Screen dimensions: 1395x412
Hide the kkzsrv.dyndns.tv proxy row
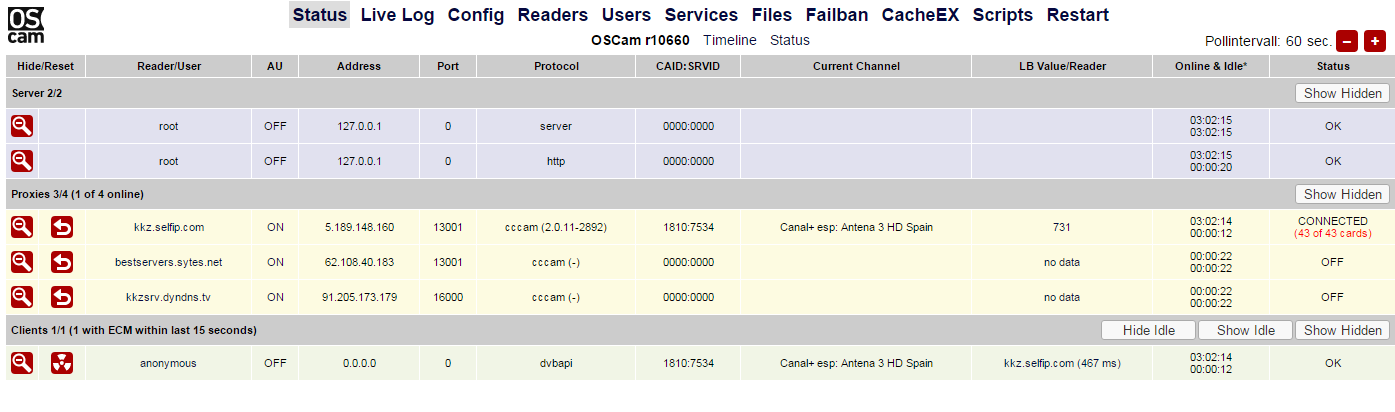click(22, 297)
